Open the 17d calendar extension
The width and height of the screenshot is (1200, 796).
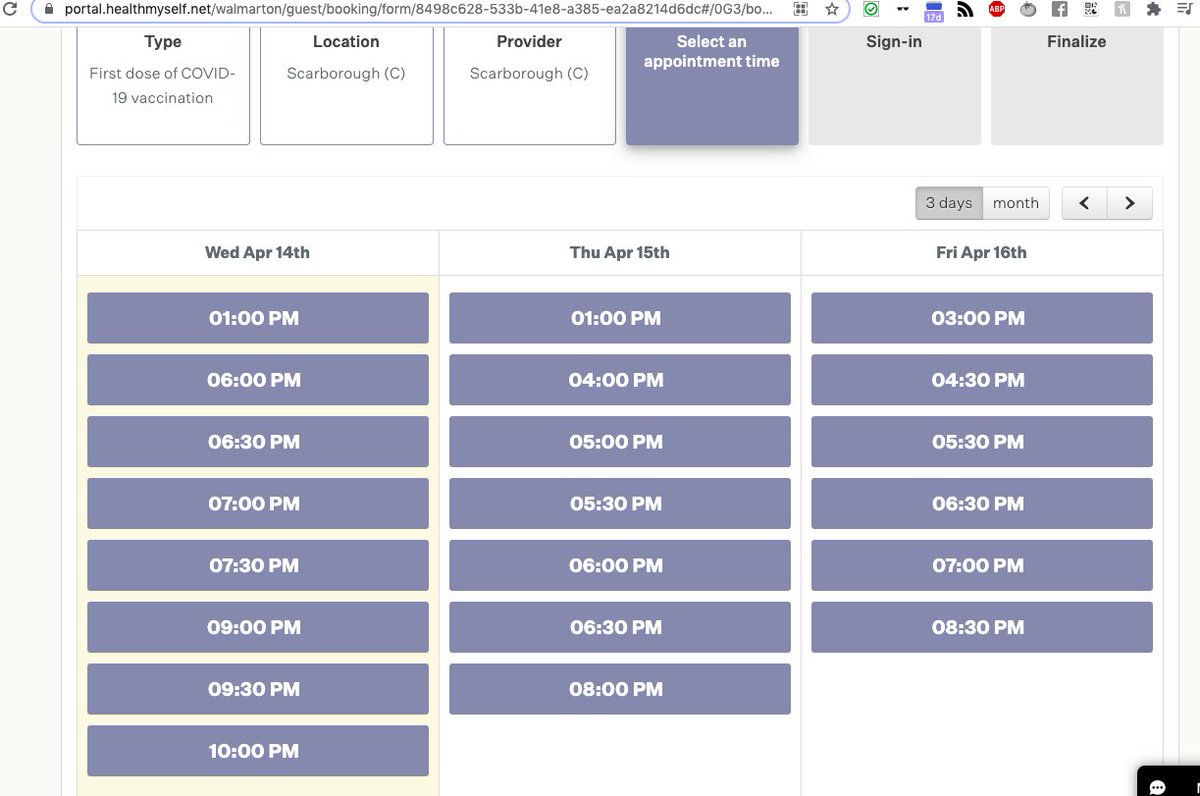pos(934,10)
